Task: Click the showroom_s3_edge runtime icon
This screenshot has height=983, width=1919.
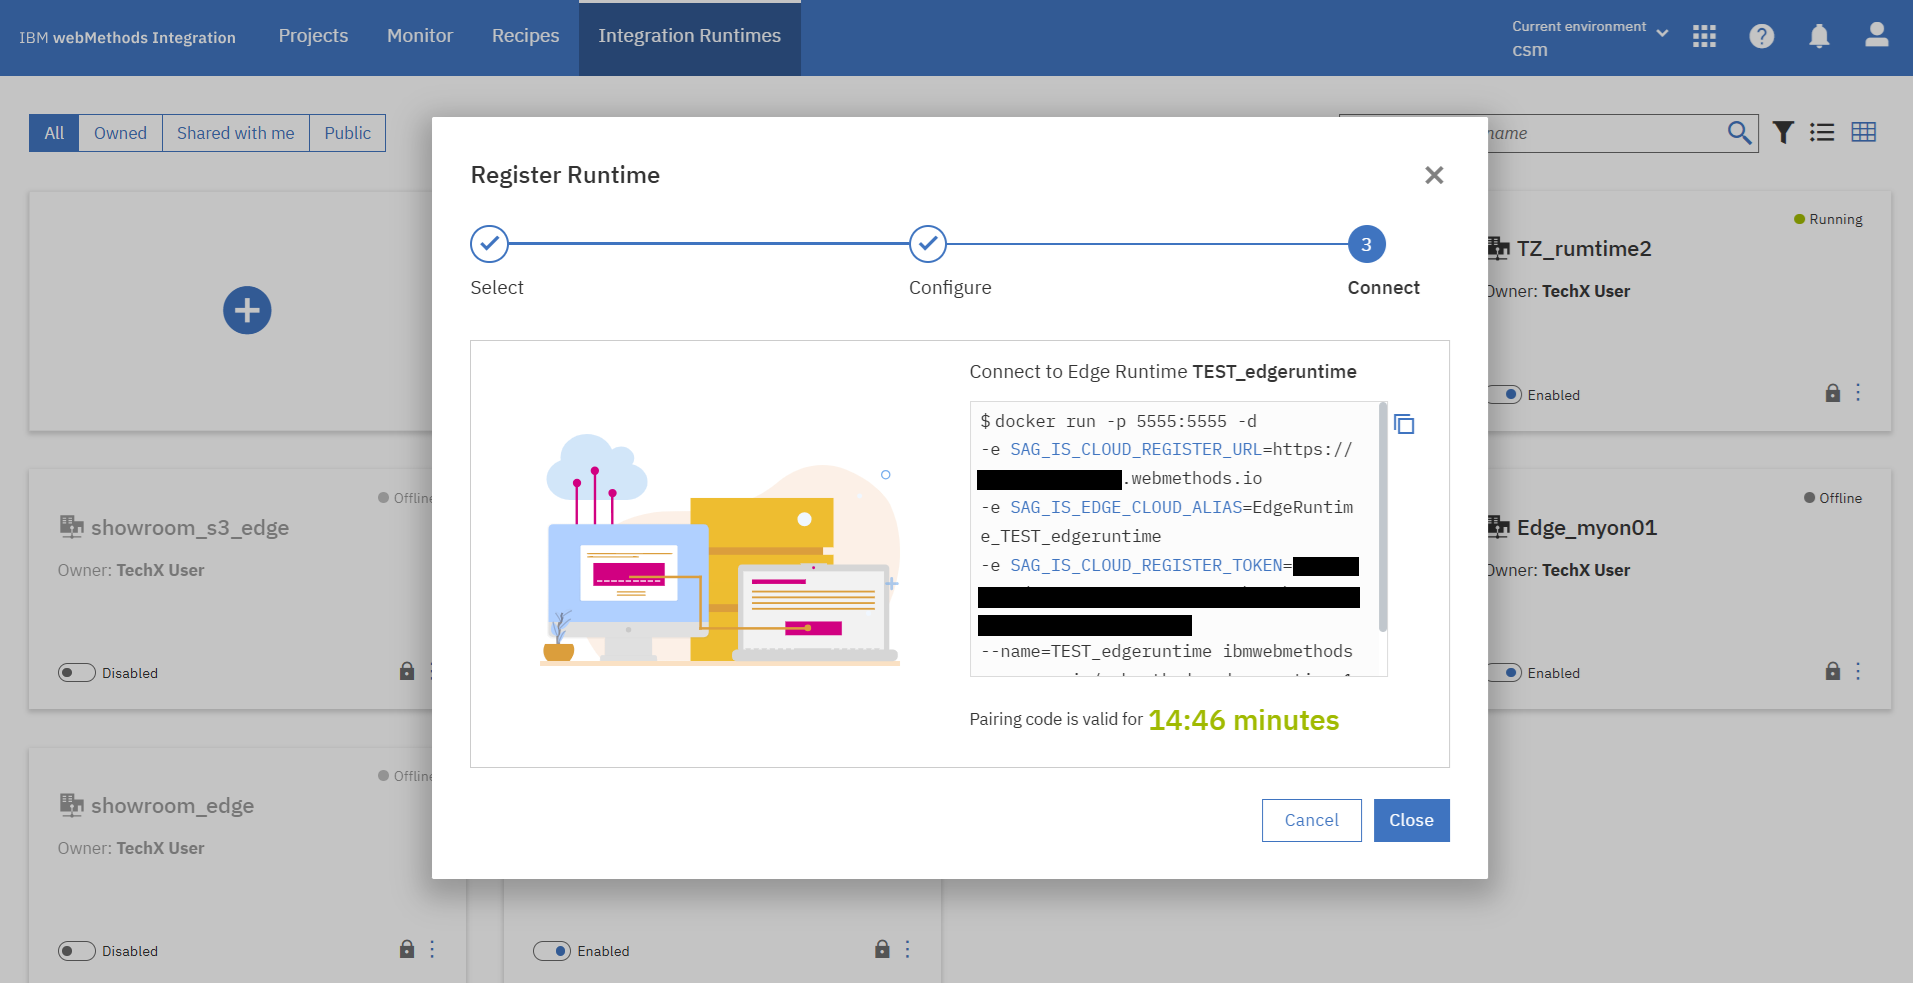Action: click(x=71, y=526)
